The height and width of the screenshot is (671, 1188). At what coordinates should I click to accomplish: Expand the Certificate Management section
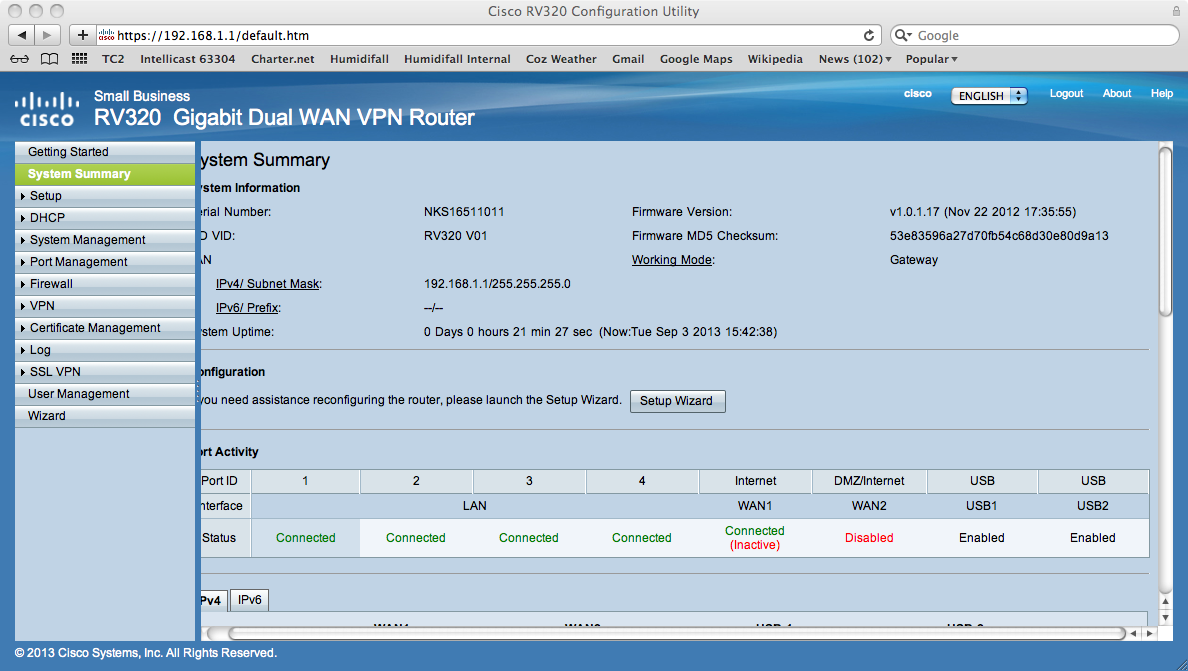[105, 327]
